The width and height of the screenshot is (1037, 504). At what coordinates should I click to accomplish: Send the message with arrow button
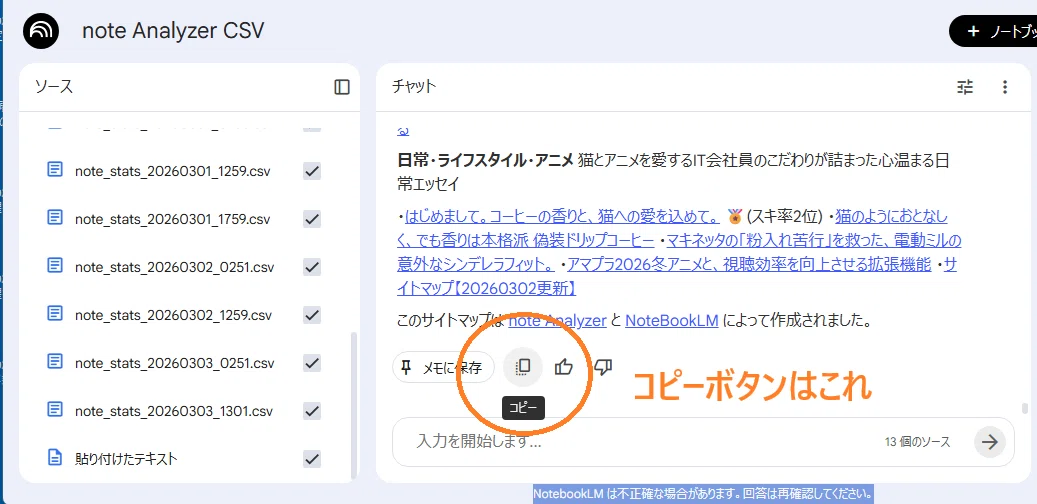tap(989, 442)
